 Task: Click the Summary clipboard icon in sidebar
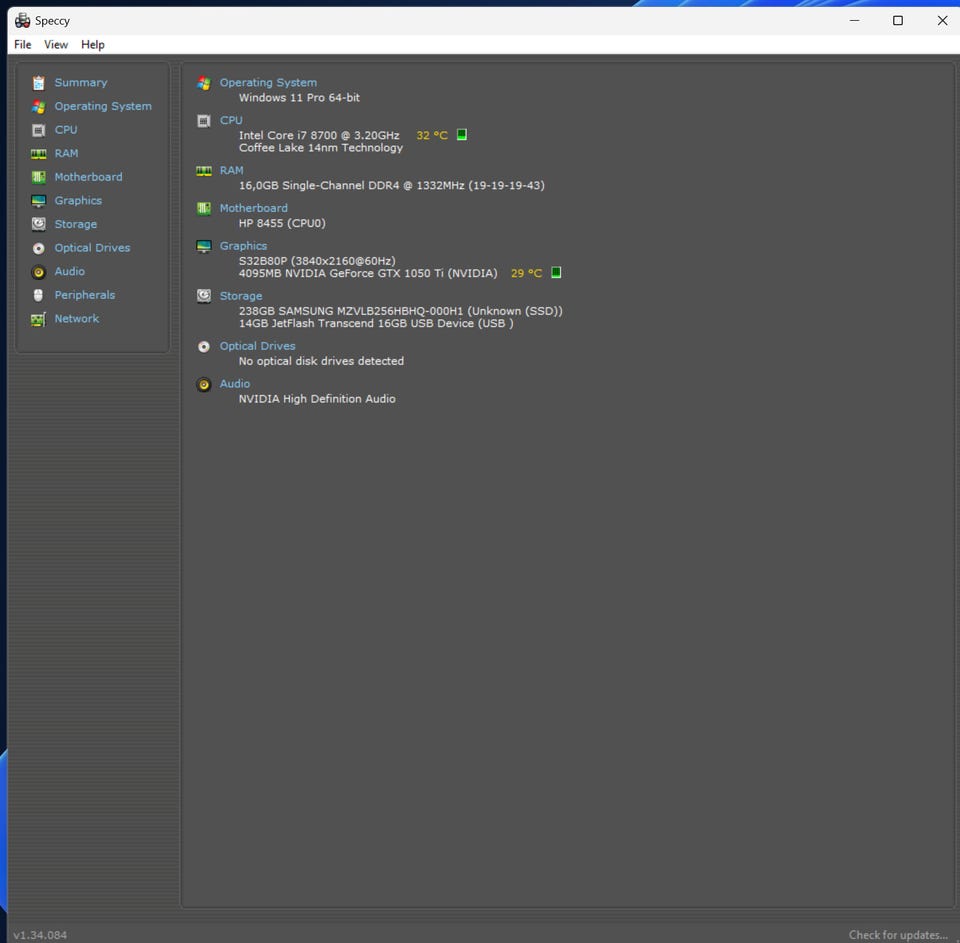(39, 83)
